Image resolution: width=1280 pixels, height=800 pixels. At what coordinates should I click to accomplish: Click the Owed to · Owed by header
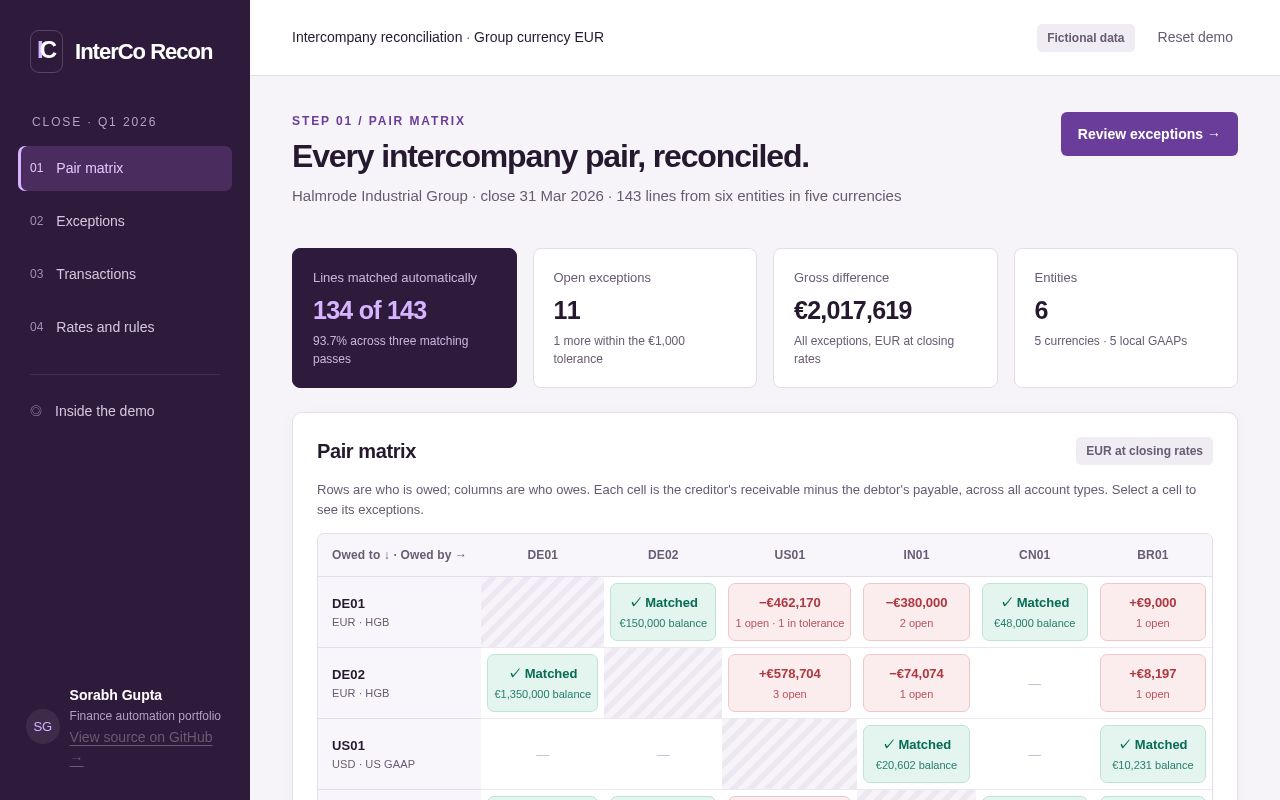(x=399, y=555)
